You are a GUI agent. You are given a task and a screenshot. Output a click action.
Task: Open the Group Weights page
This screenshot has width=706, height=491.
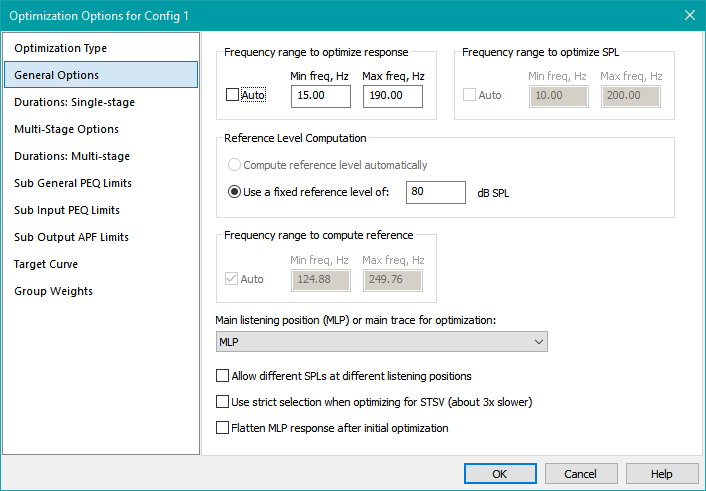tap(101, 291)
